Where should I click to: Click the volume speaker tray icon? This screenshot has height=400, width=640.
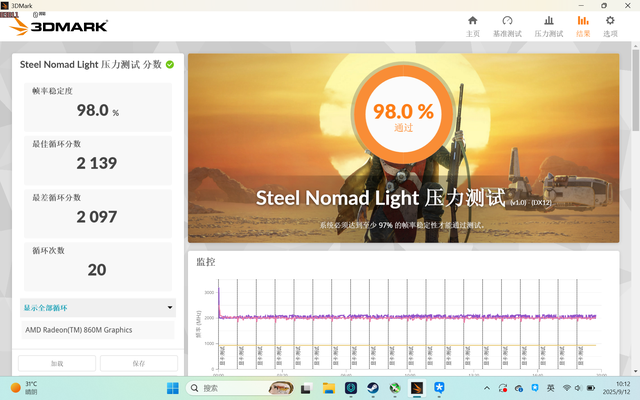(x=578, y=388)
